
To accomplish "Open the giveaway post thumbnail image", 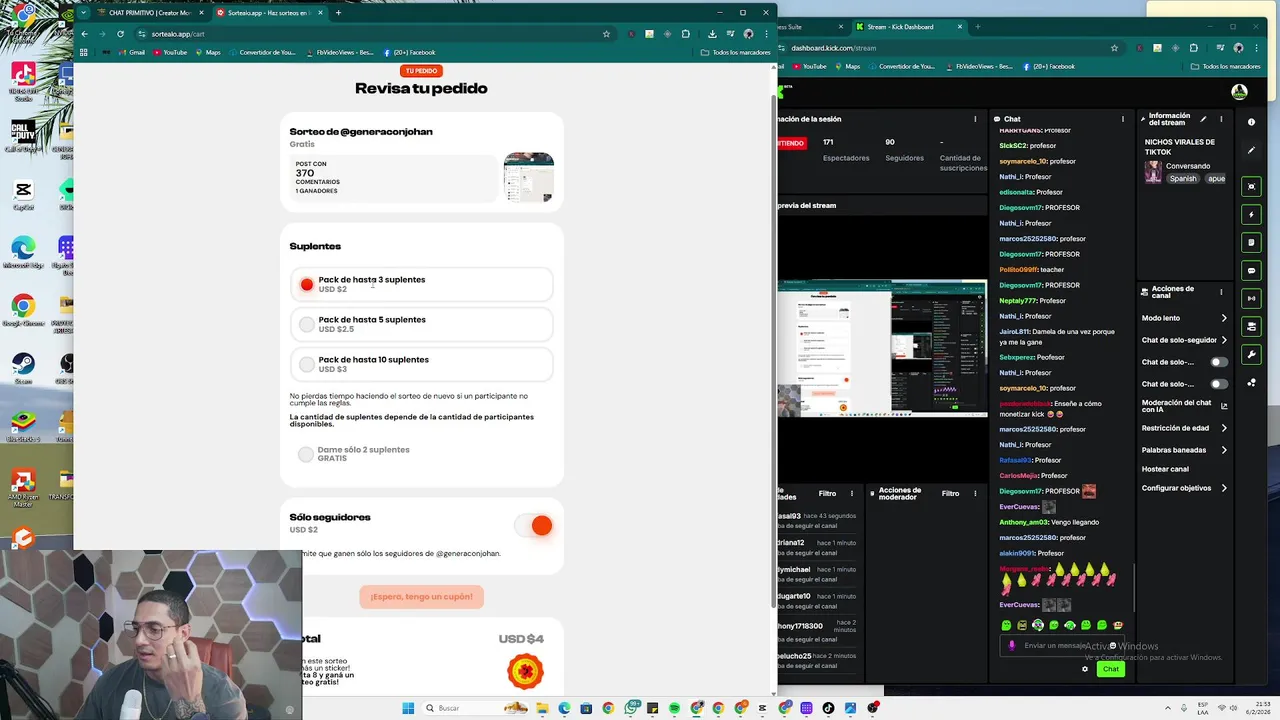I will click(528, 177).
